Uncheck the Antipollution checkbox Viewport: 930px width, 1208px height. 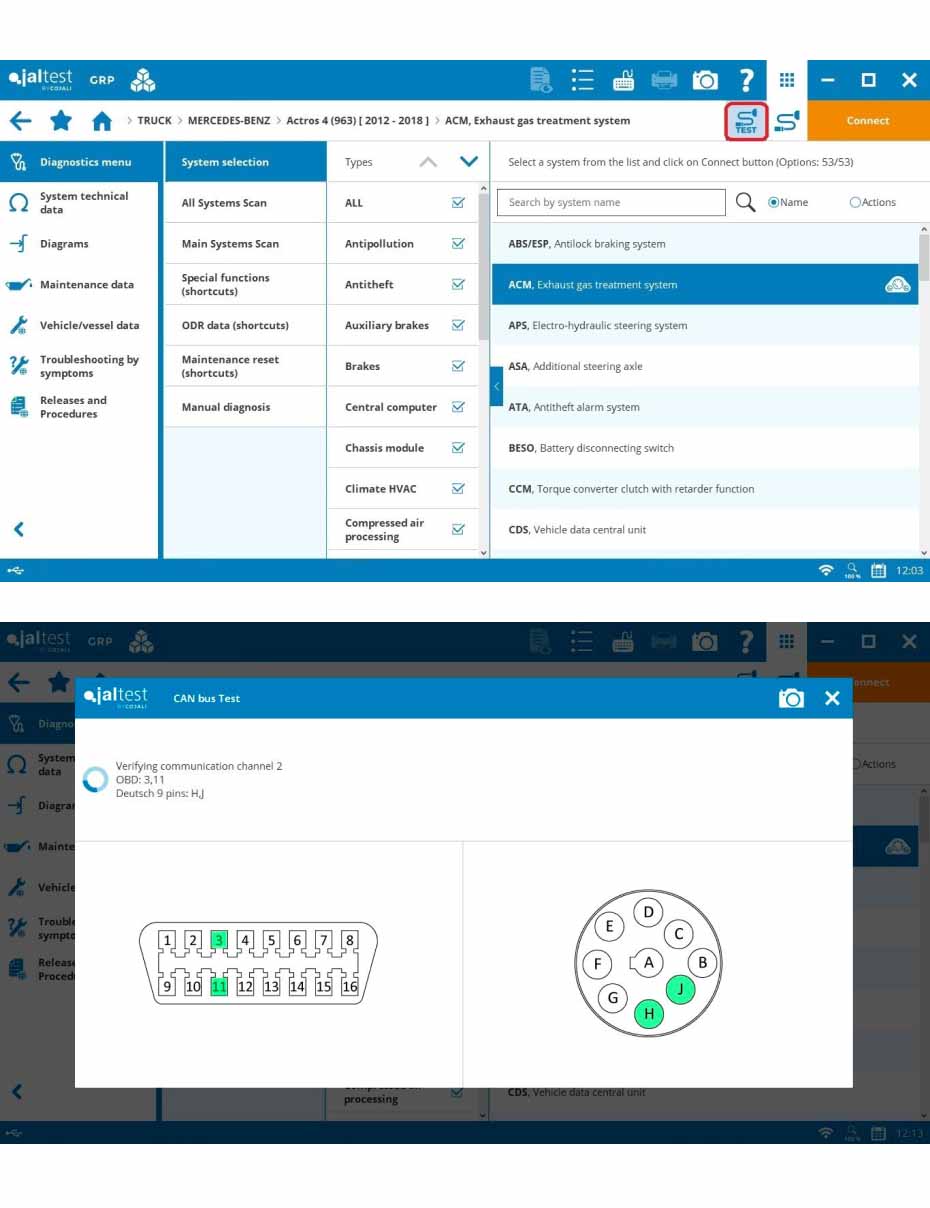pos(458,244)
